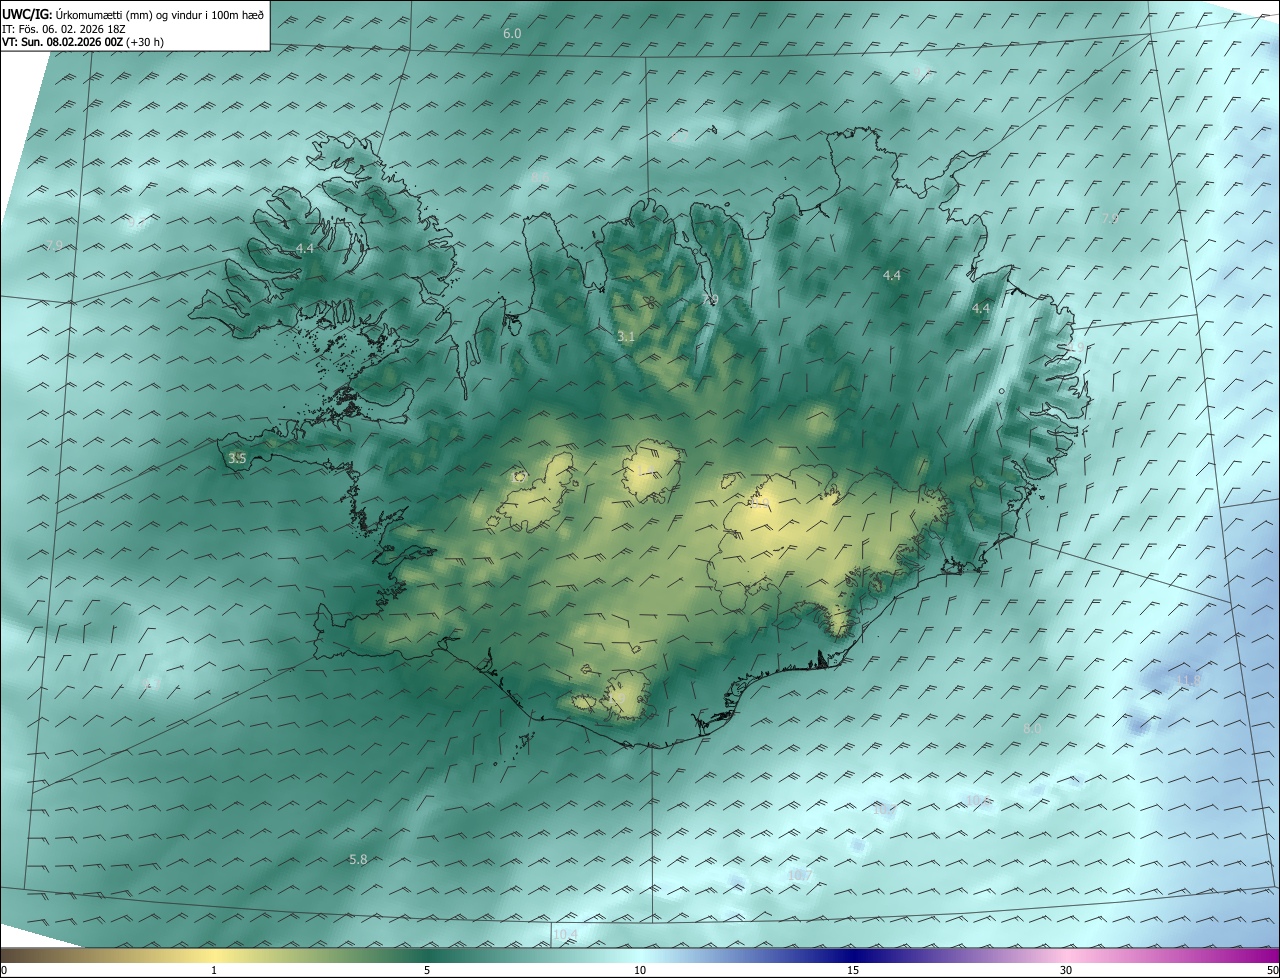
Task: Click the 10.4 value label above the colour bar
Action: (565, 935)
